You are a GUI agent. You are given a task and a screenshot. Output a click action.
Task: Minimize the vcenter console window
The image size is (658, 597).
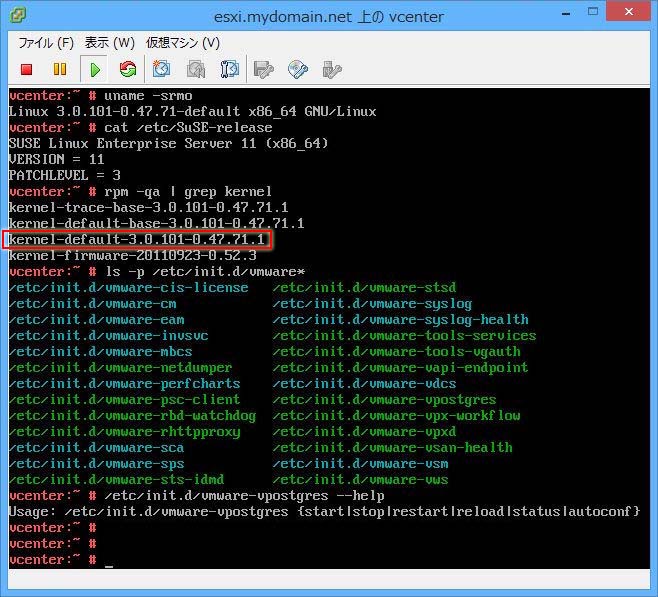[x=566, y=13]
